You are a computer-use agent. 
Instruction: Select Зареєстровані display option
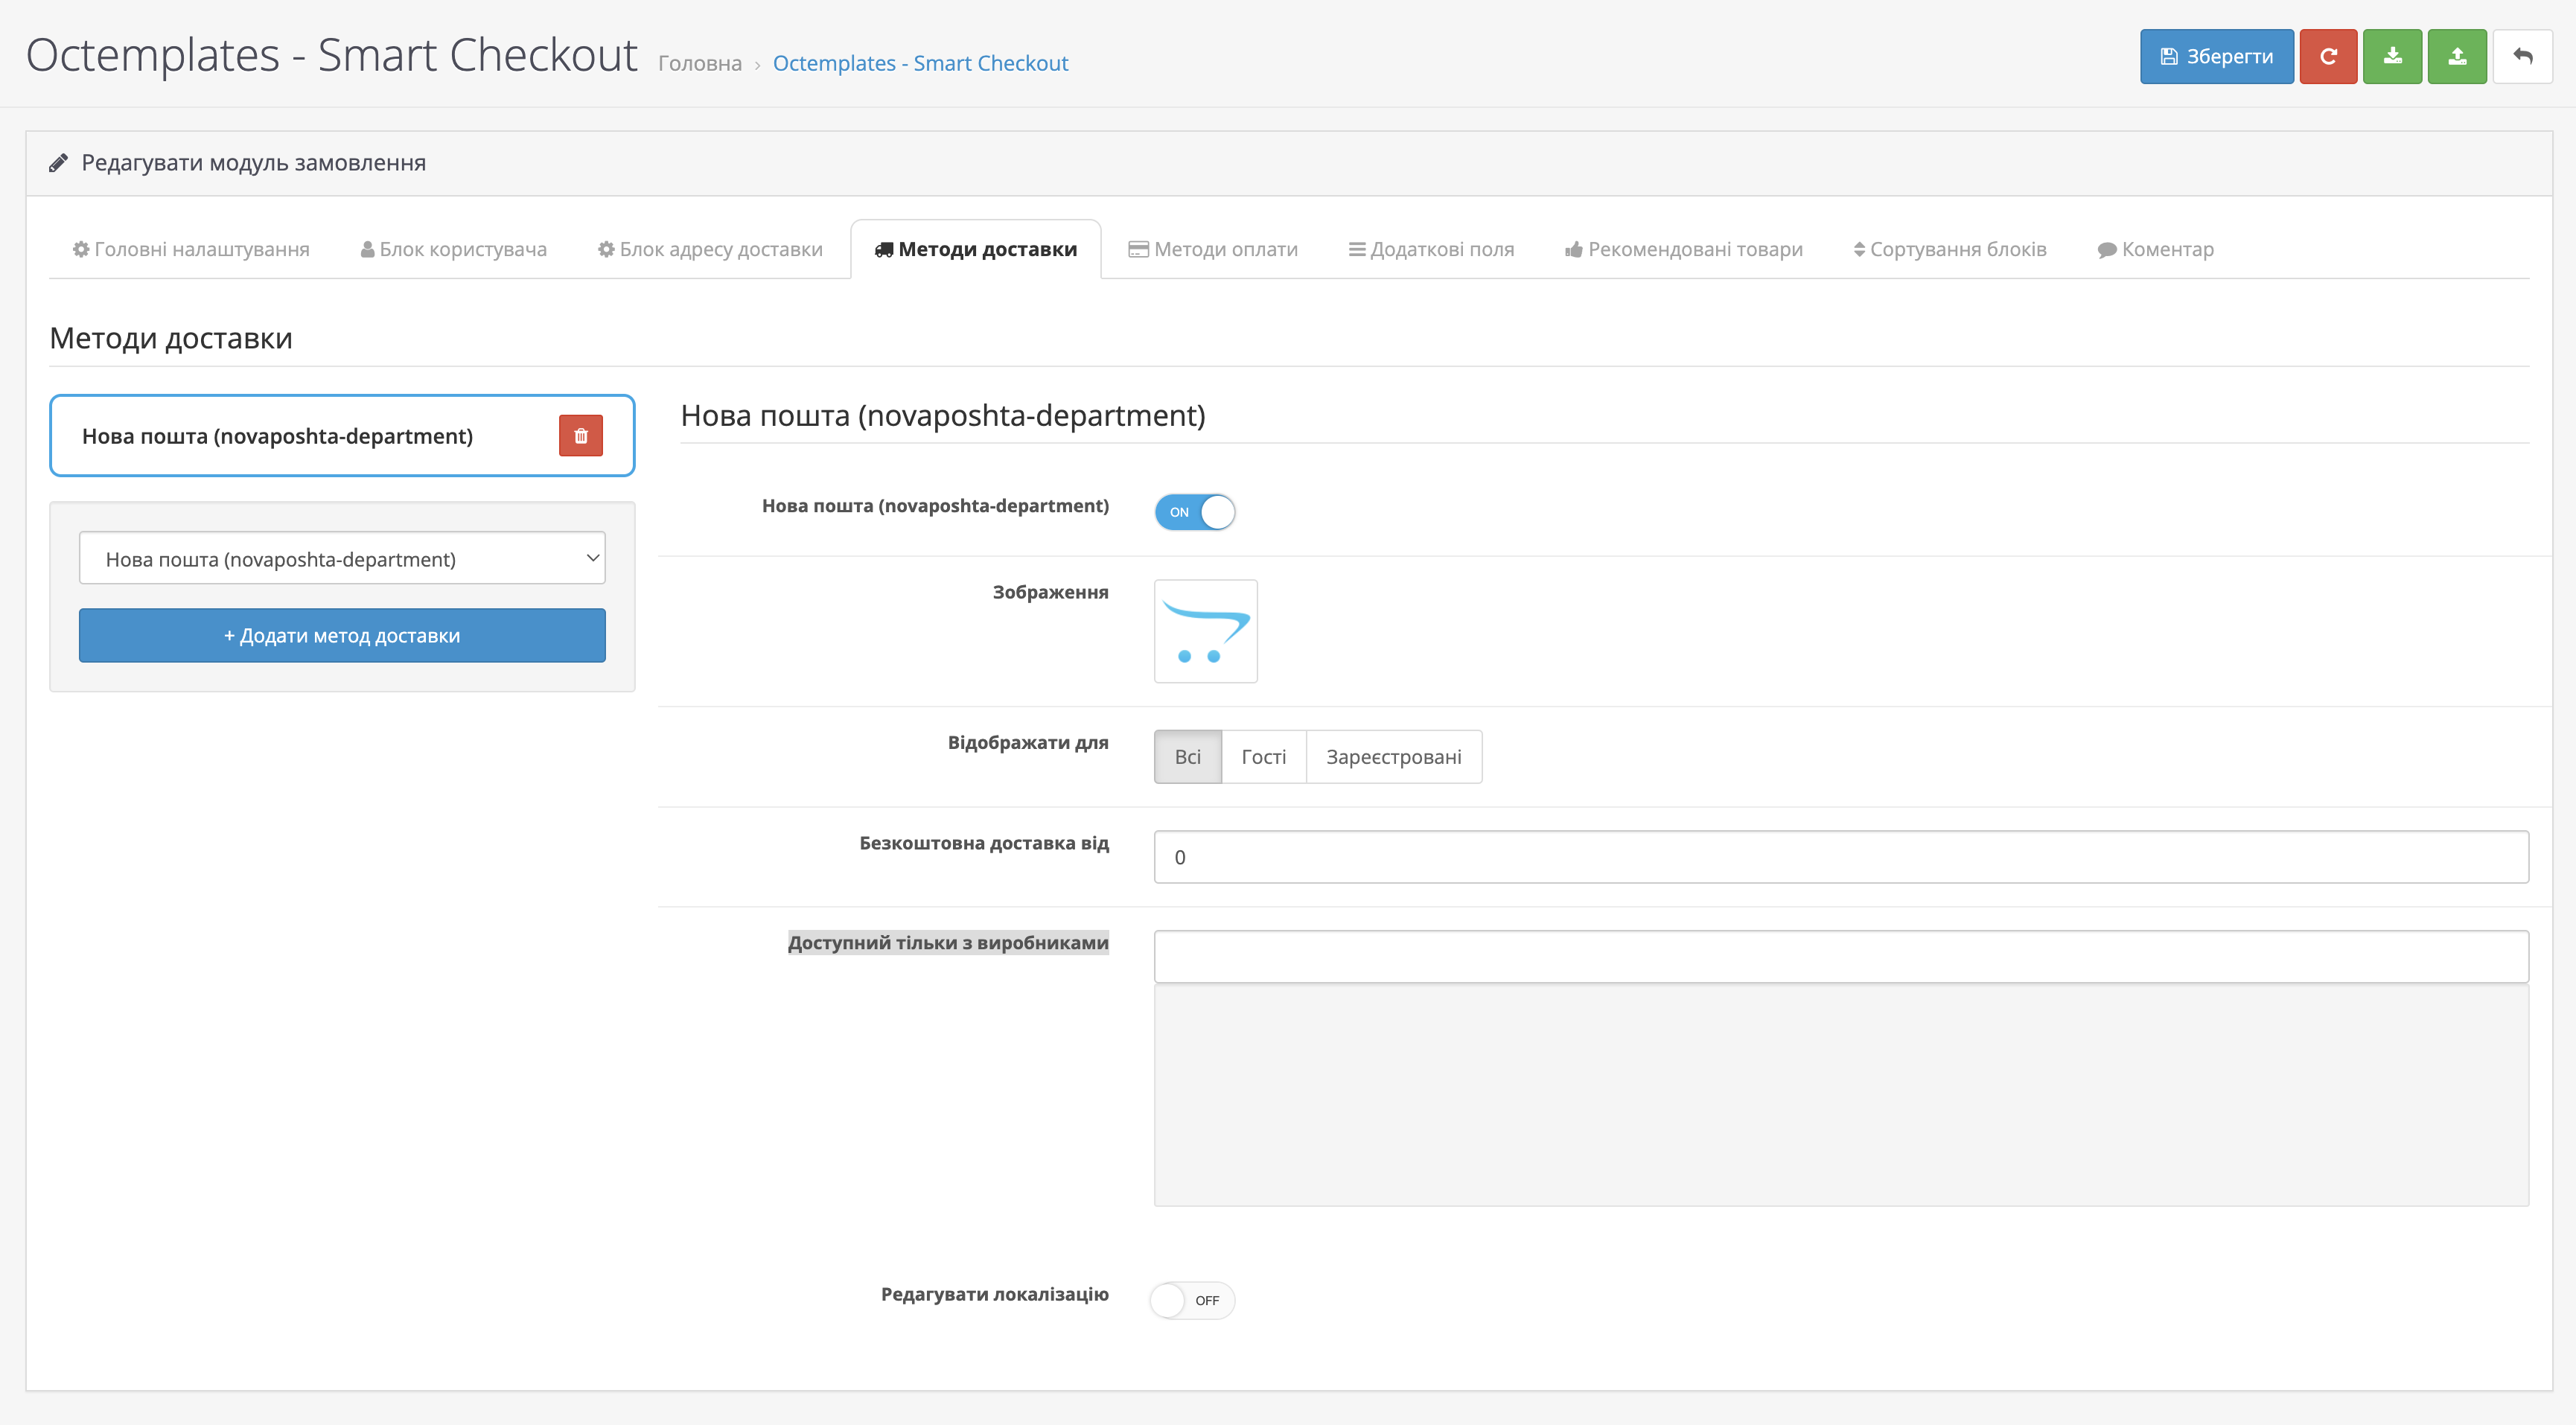coord(1393,757)
